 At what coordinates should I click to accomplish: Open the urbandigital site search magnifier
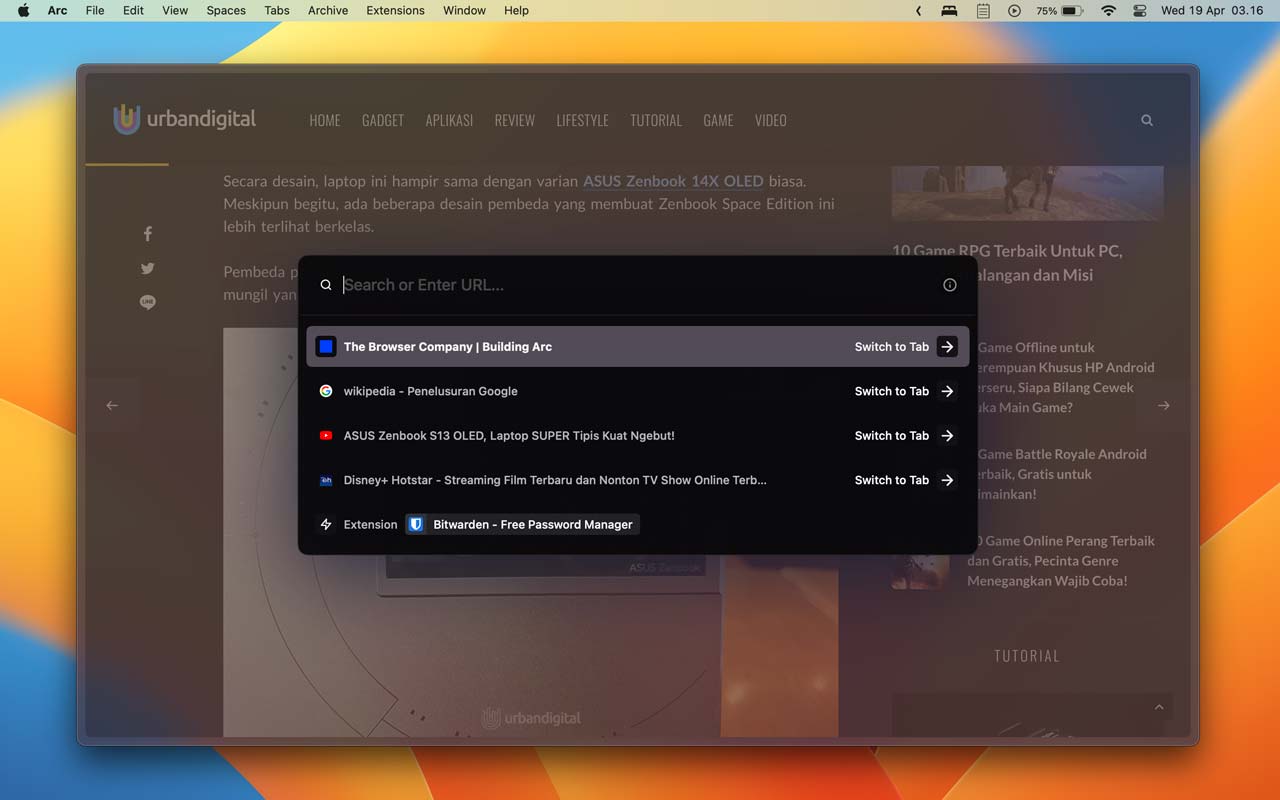point(1146,120)
